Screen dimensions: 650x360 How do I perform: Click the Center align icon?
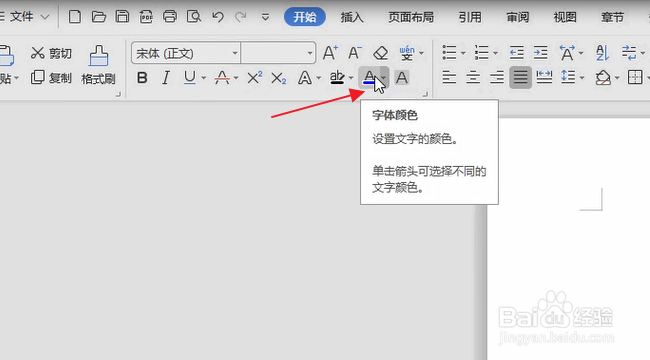[473, 77]
